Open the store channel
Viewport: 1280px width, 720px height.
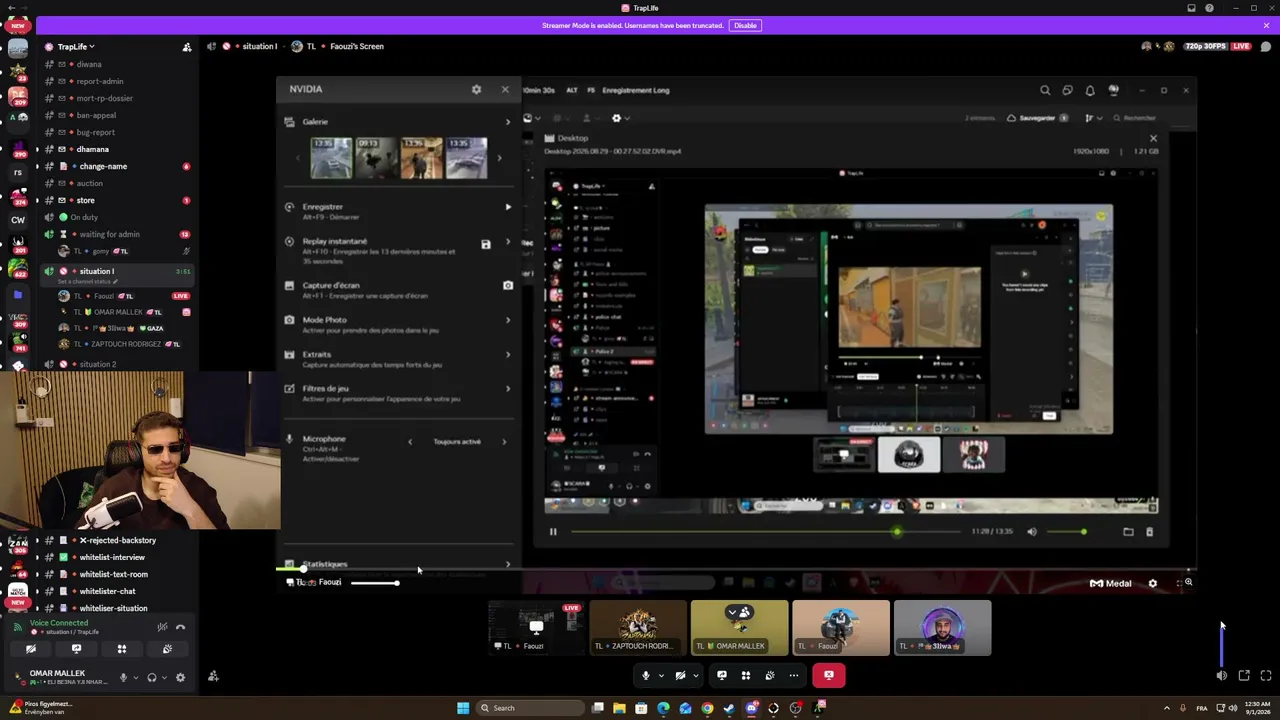pos(85,200)
